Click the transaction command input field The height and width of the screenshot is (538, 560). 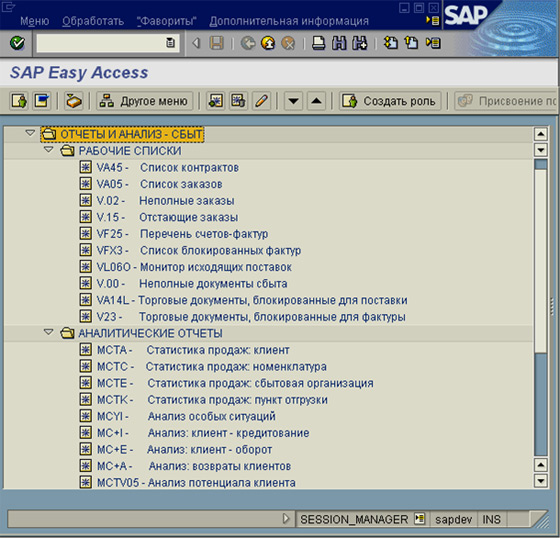(108, 43)
